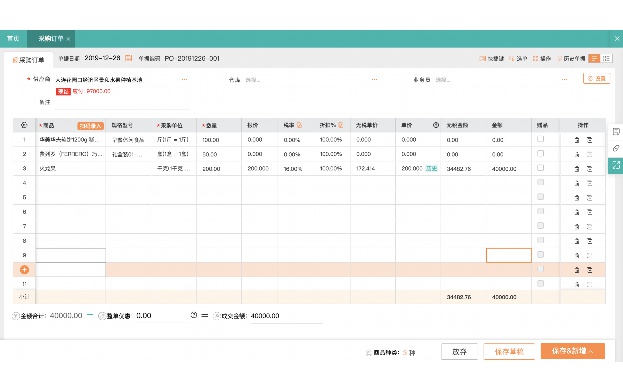Click the edit icon in discount % header
The image size is (623, 392).
click(341, 125)
